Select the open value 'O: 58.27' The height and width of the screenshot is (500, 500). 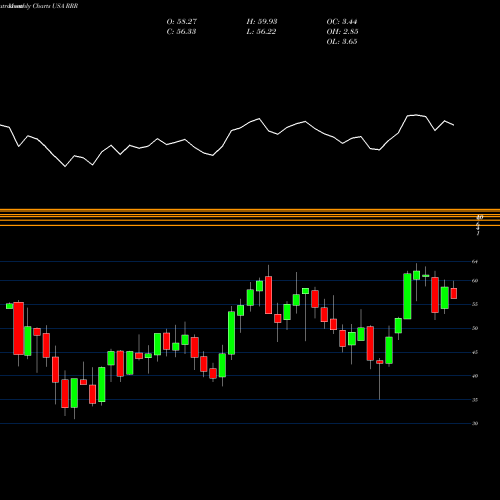click(x=182, y=22)
